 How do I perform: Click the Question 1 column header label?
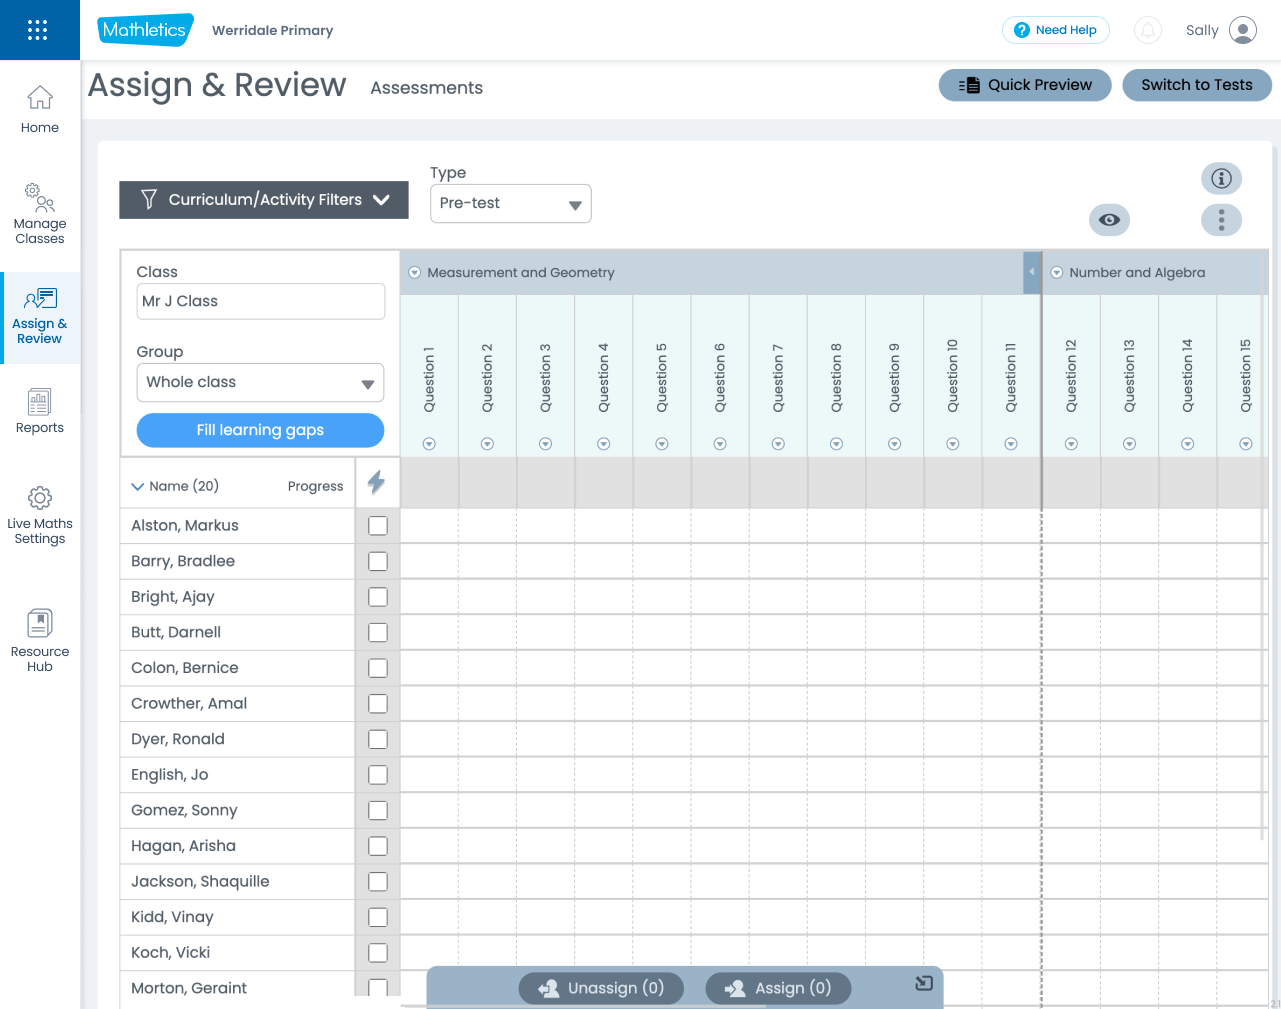429,380
